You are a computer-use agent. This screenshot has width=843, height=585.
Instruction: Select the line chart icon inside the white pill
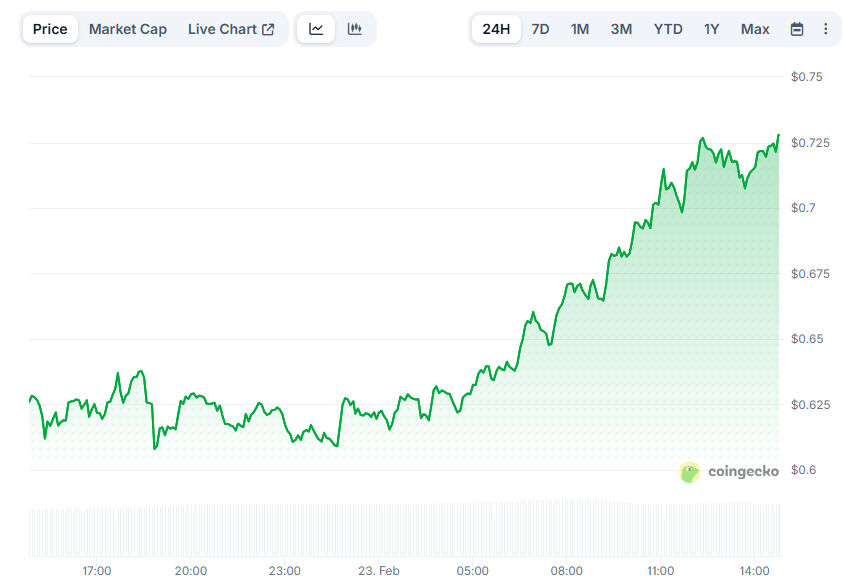click(315, 29)
